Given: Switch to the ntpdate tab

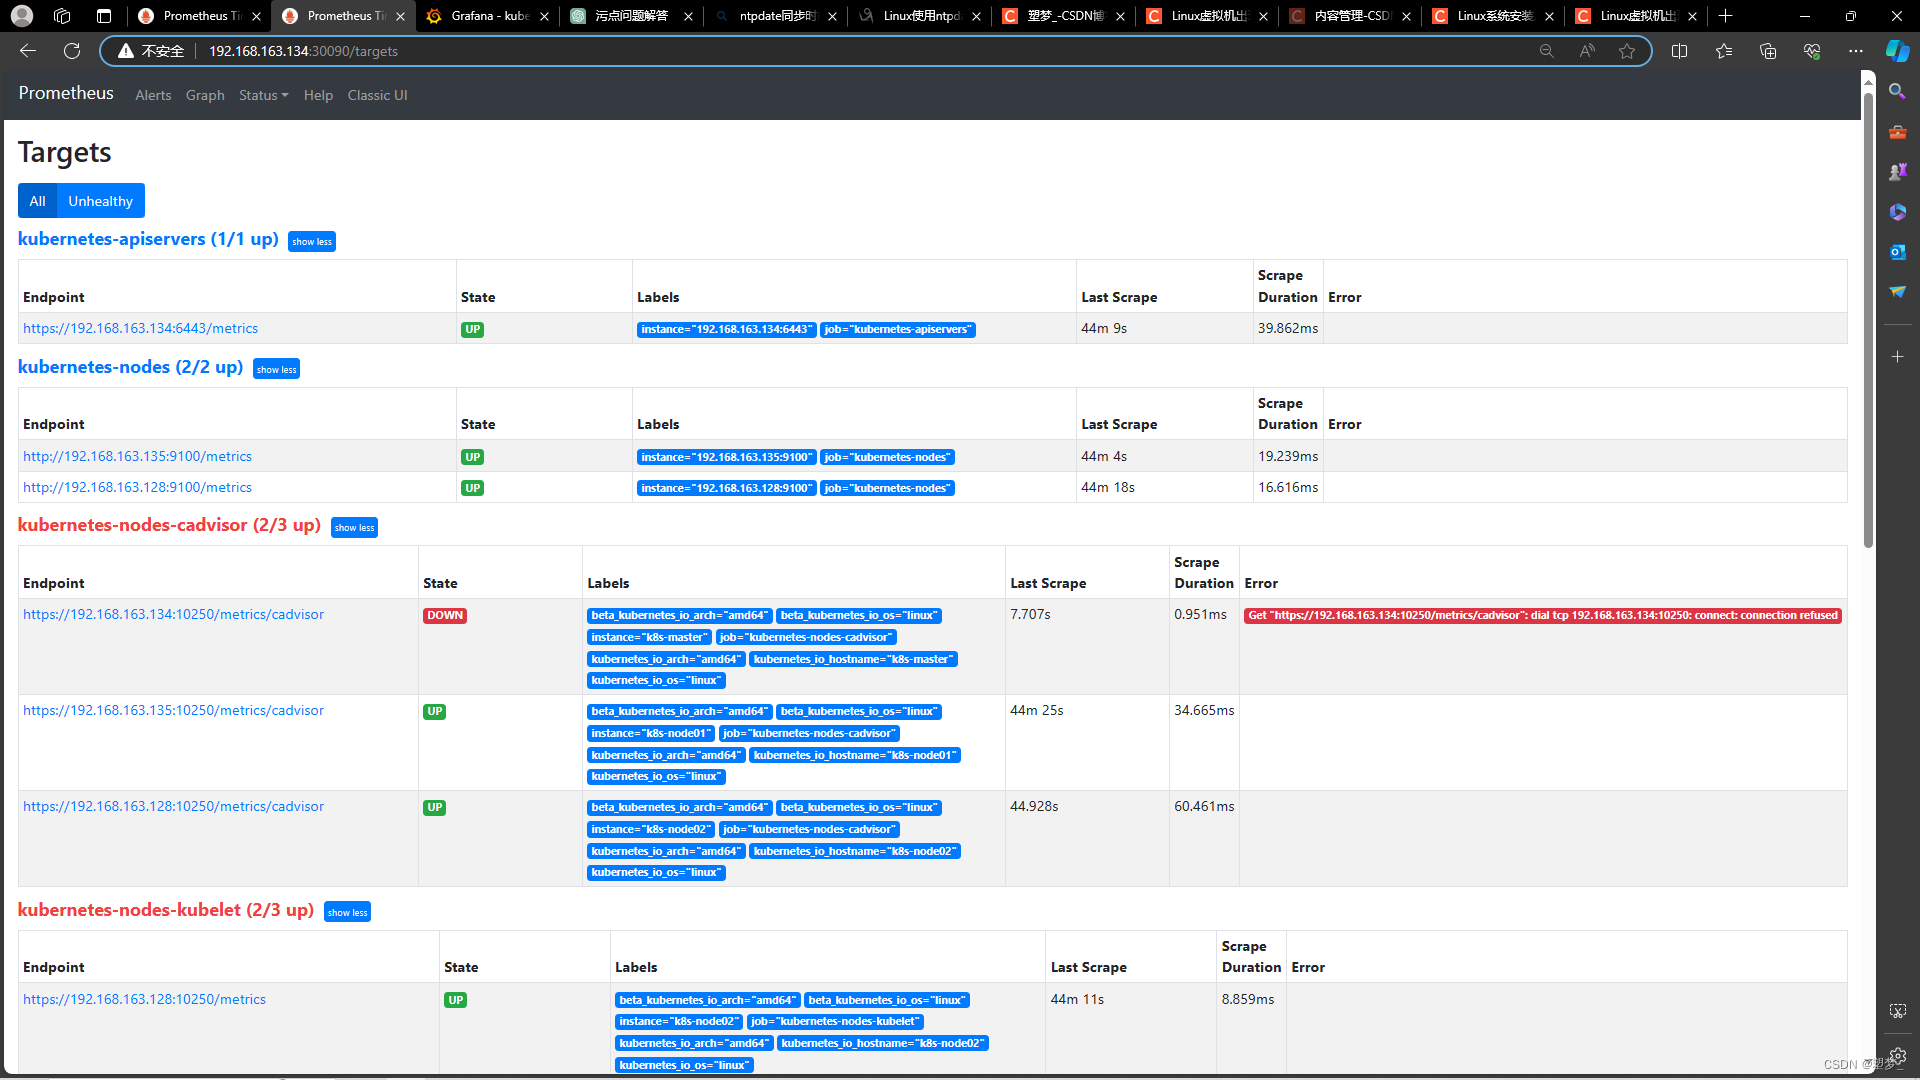Looking at the screenshot, I should click(777, 16).
